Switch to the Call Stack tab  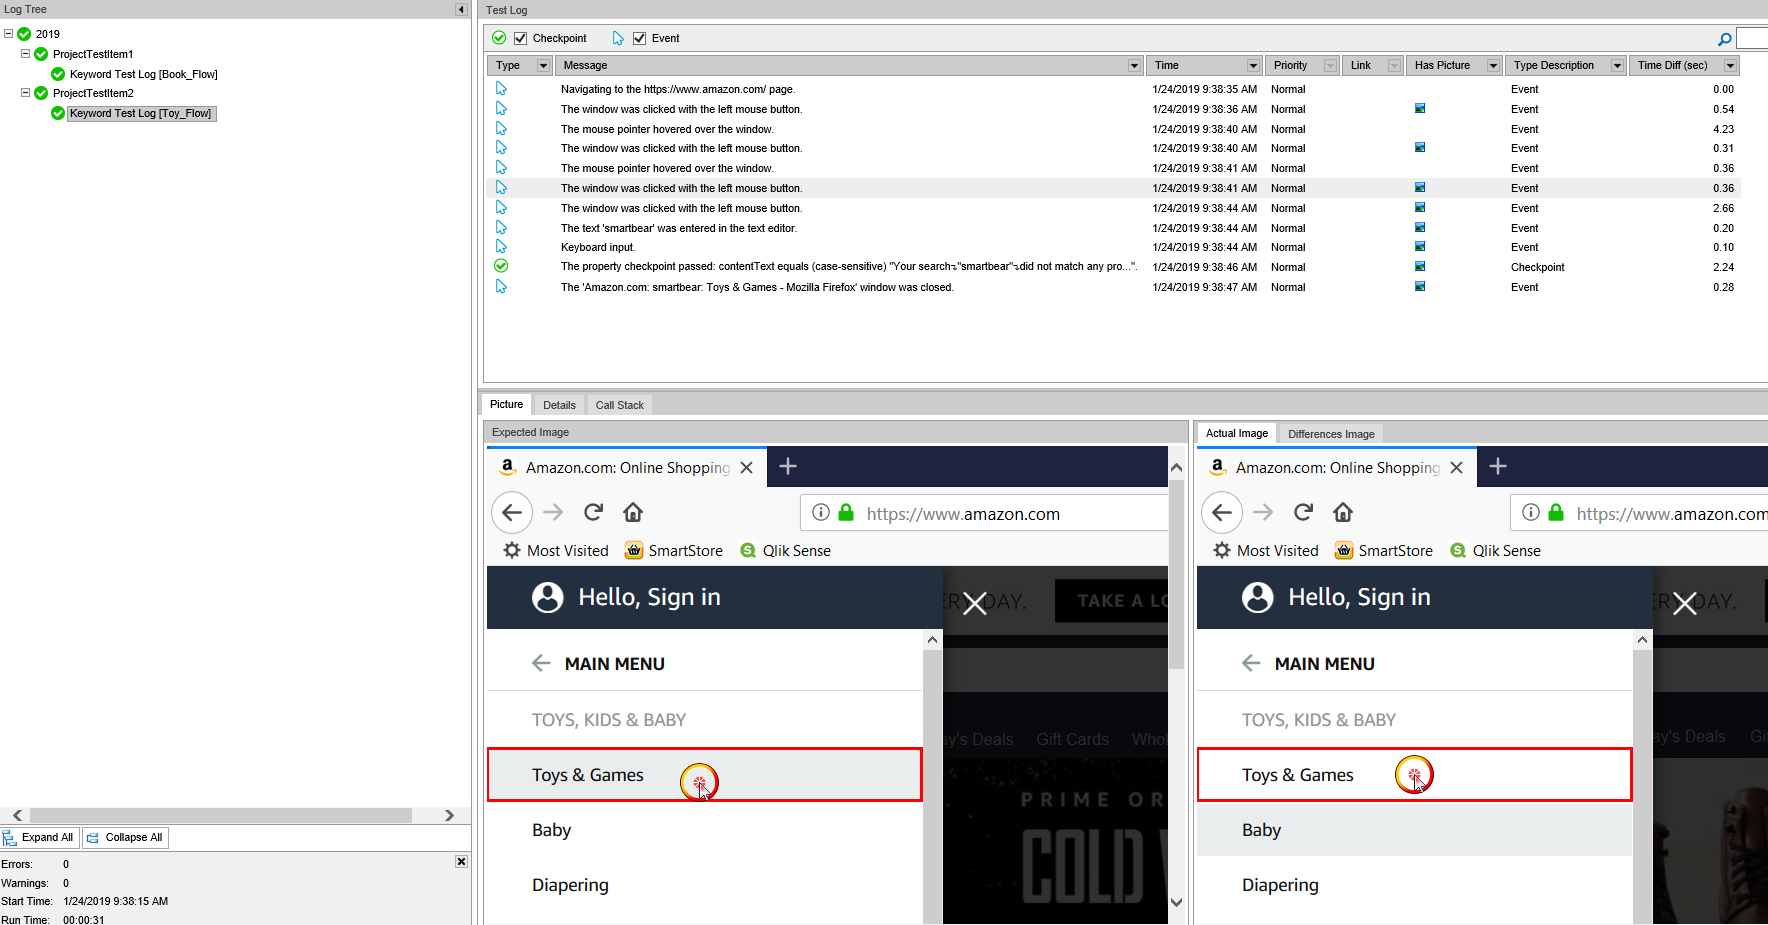(619, 405)
